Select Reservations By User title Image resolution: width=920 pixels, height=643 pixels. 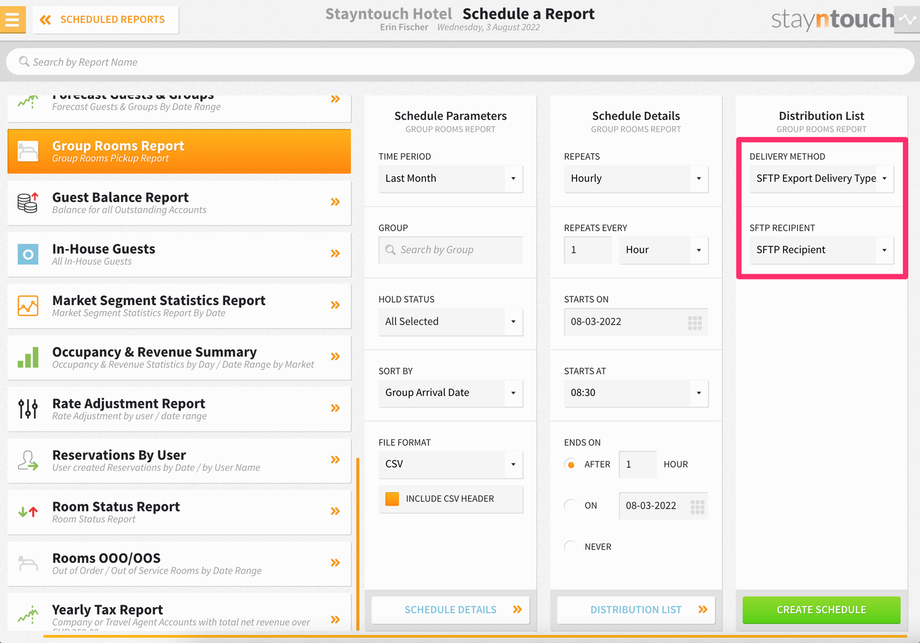click(x=119, y=455)
